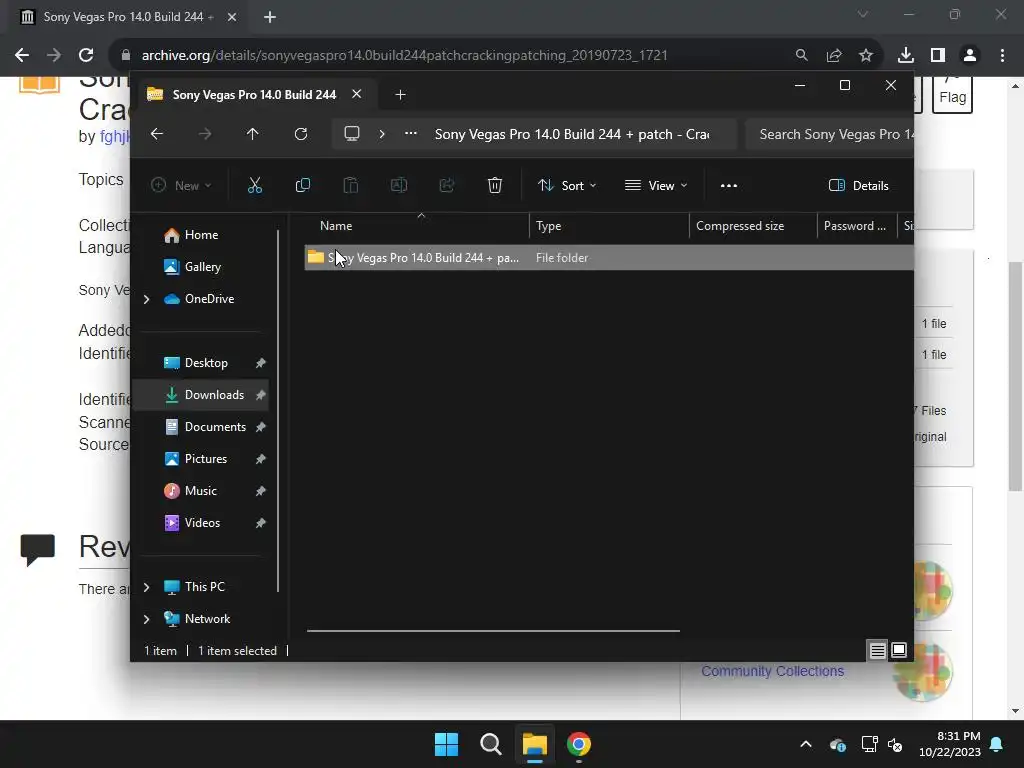Click the Chrome zoom magnifier icon in address bar
The height and width of the screenshot is (768, 1024).
(801, 56)
